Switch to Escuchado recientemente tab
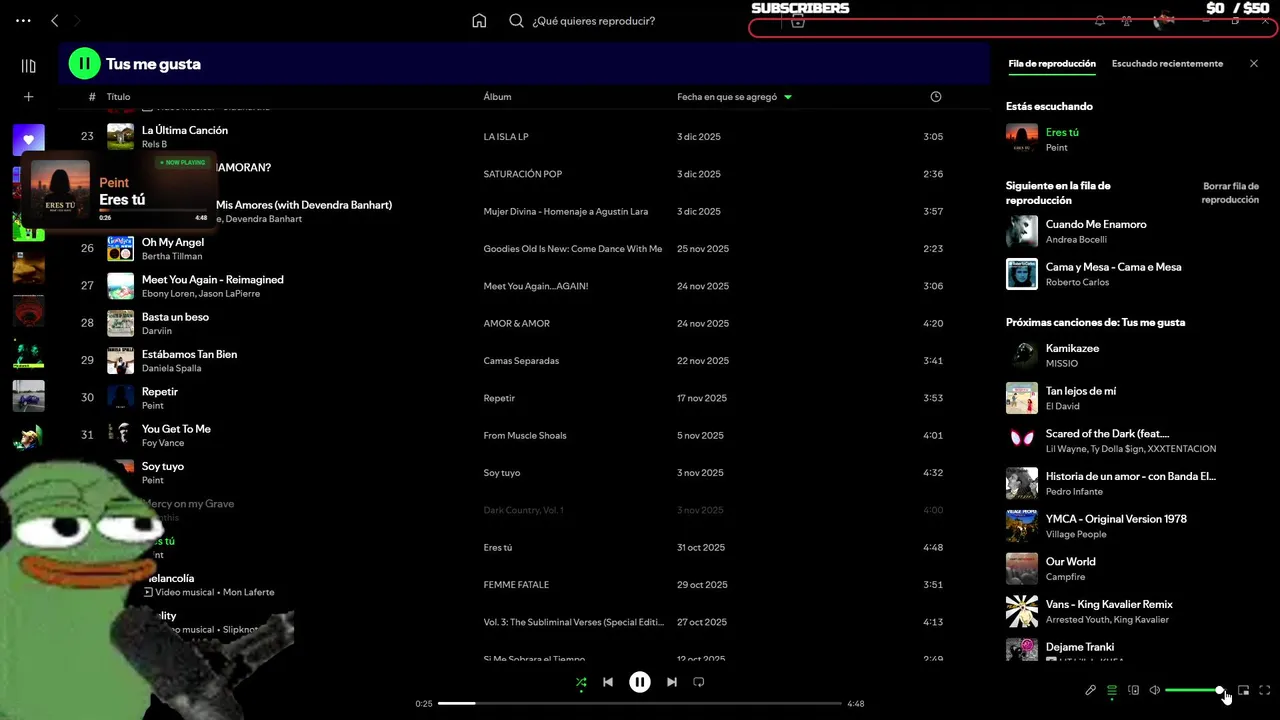This screenshot has width=1280, height=720. pos(1167,63)
